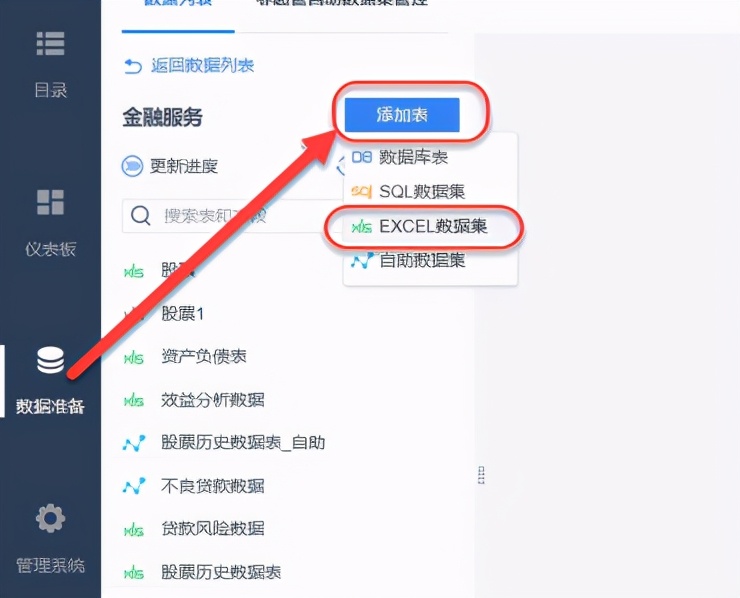The image size is (740, 598).
Task: Open 管理系统 gear icon
Action: [x=50, y=518]
